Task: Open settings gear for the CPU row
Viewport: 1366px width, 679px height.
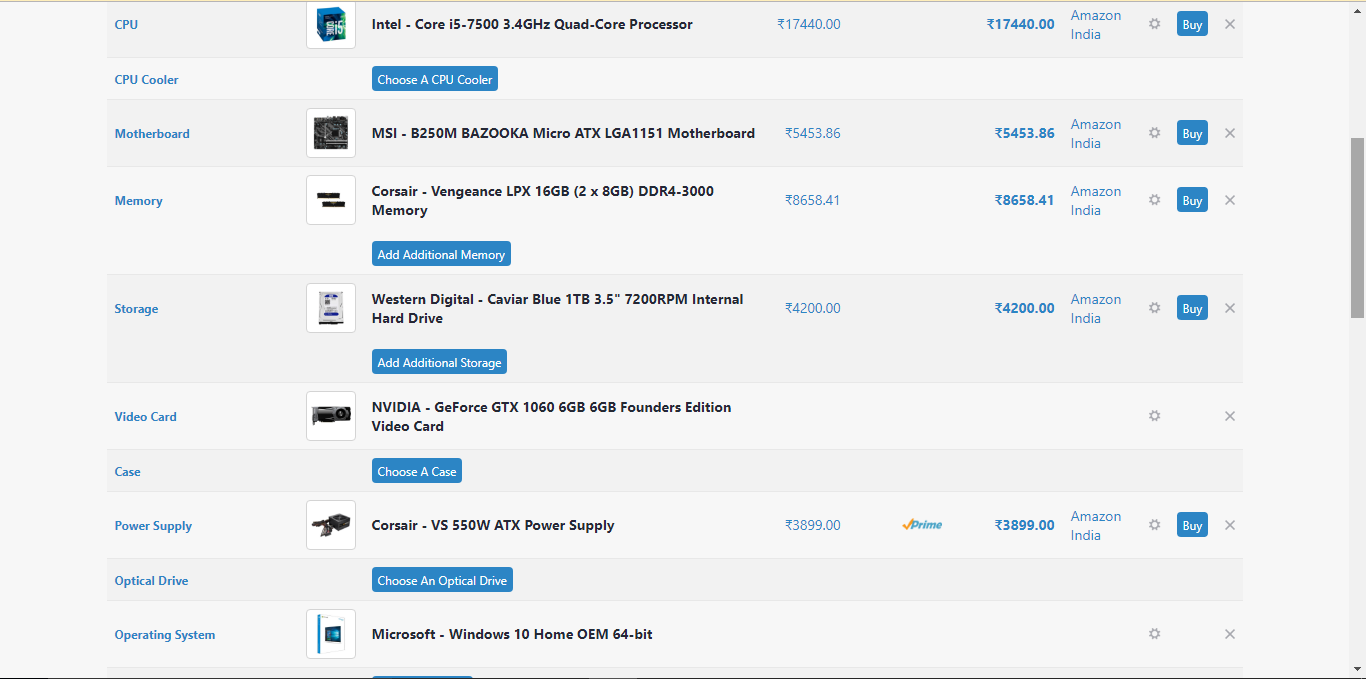Action: [x=1154, y=24]
